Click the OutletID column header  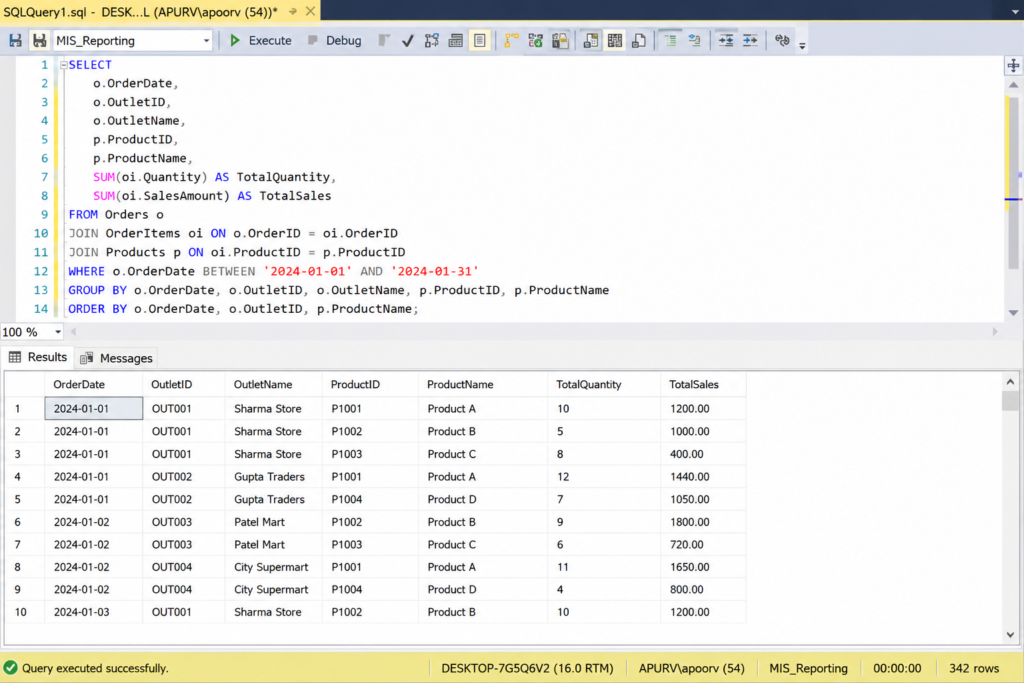click(x=184, y=385)
